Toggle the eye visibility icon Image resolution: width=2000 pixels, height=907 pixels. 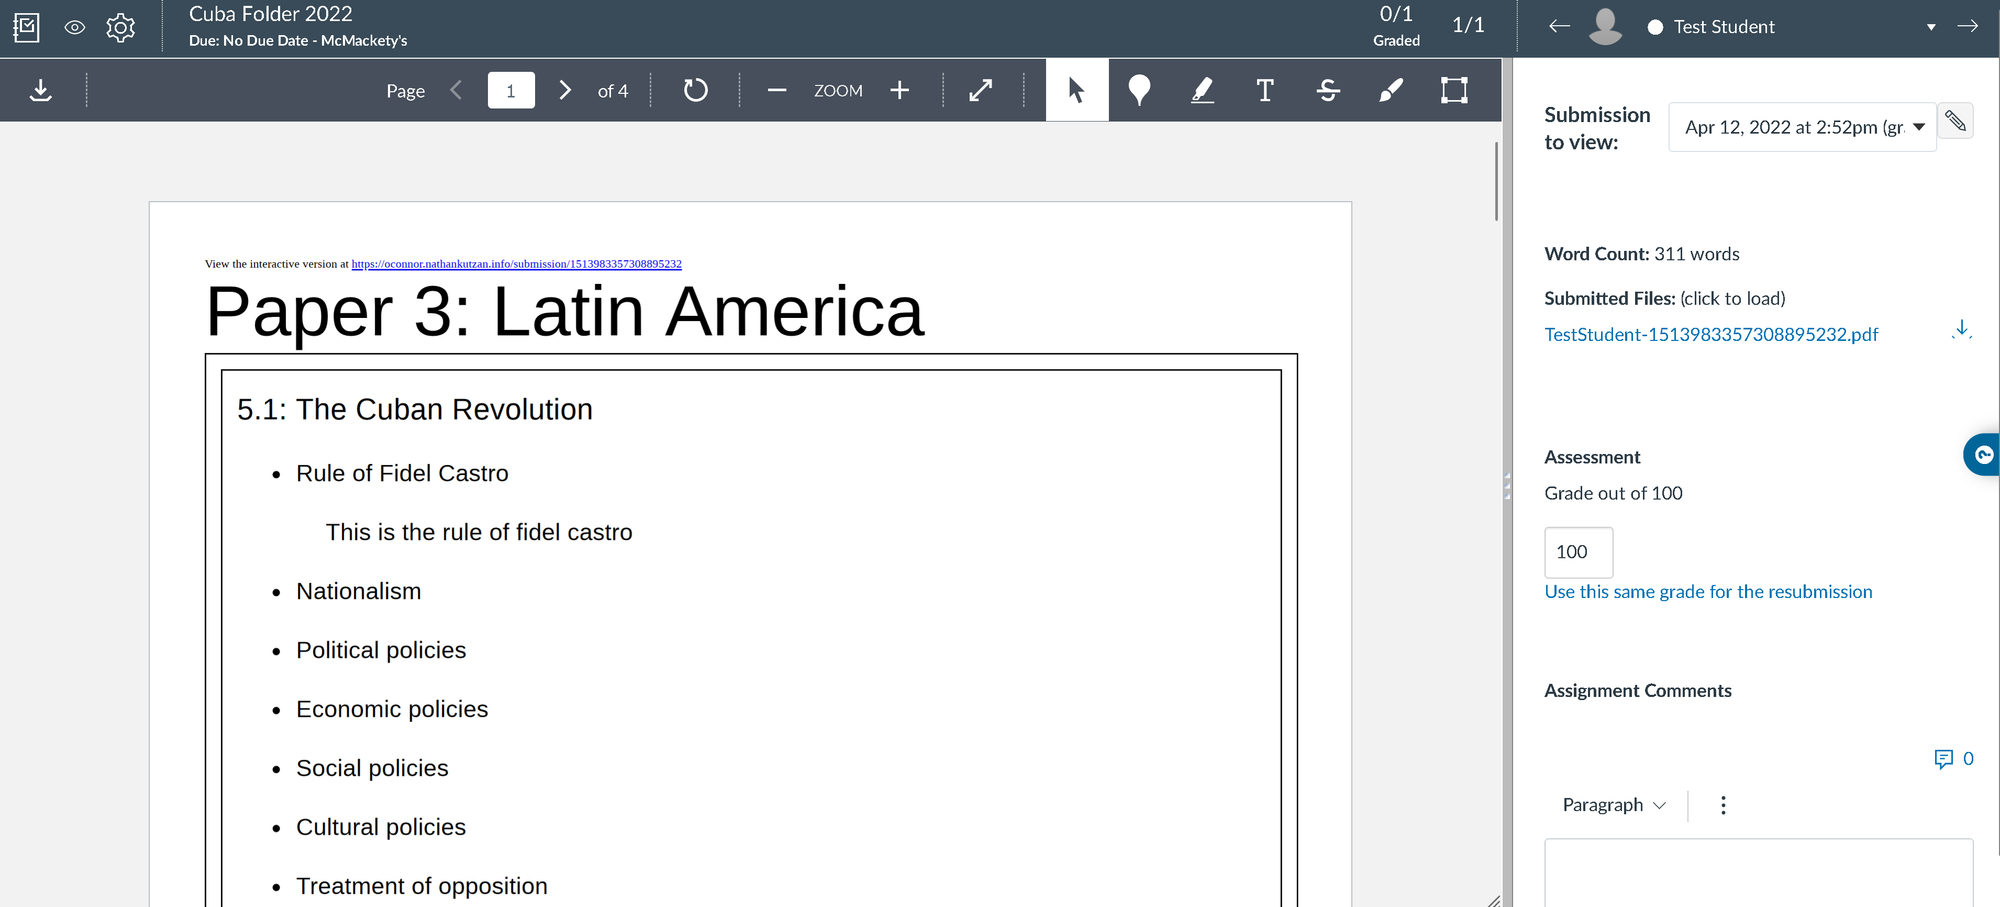click(x=75, y=27)
